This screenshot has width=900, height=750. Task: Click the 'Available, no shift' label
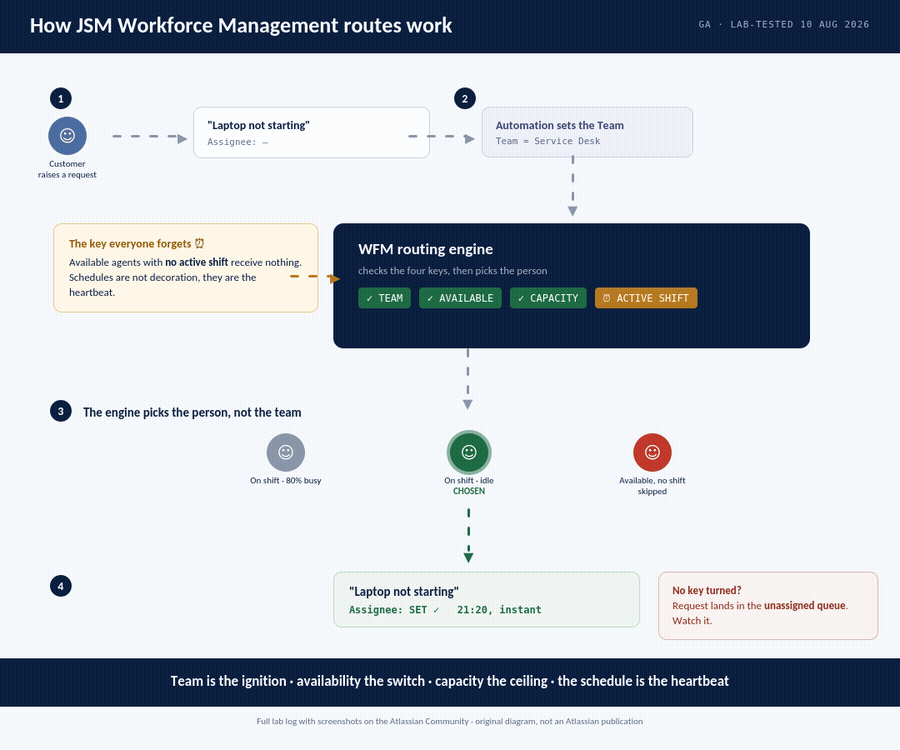[652, 480]
